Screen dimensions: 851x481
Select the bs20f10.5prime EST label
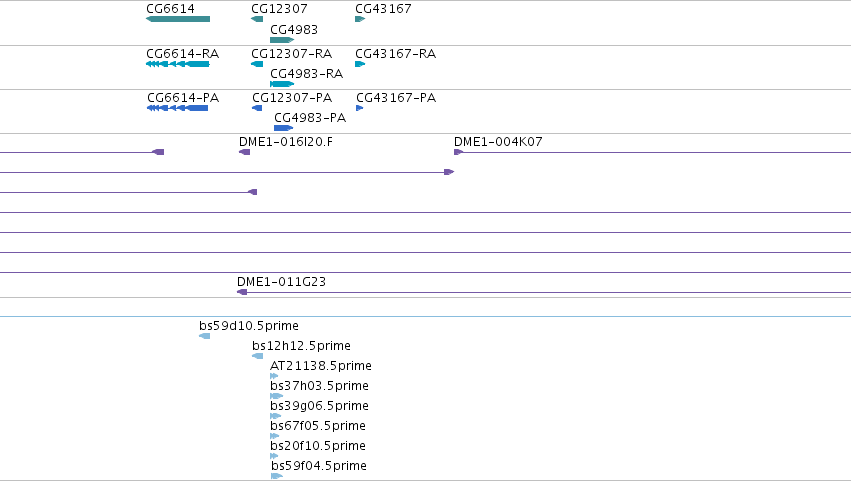[x=318, y=446]
